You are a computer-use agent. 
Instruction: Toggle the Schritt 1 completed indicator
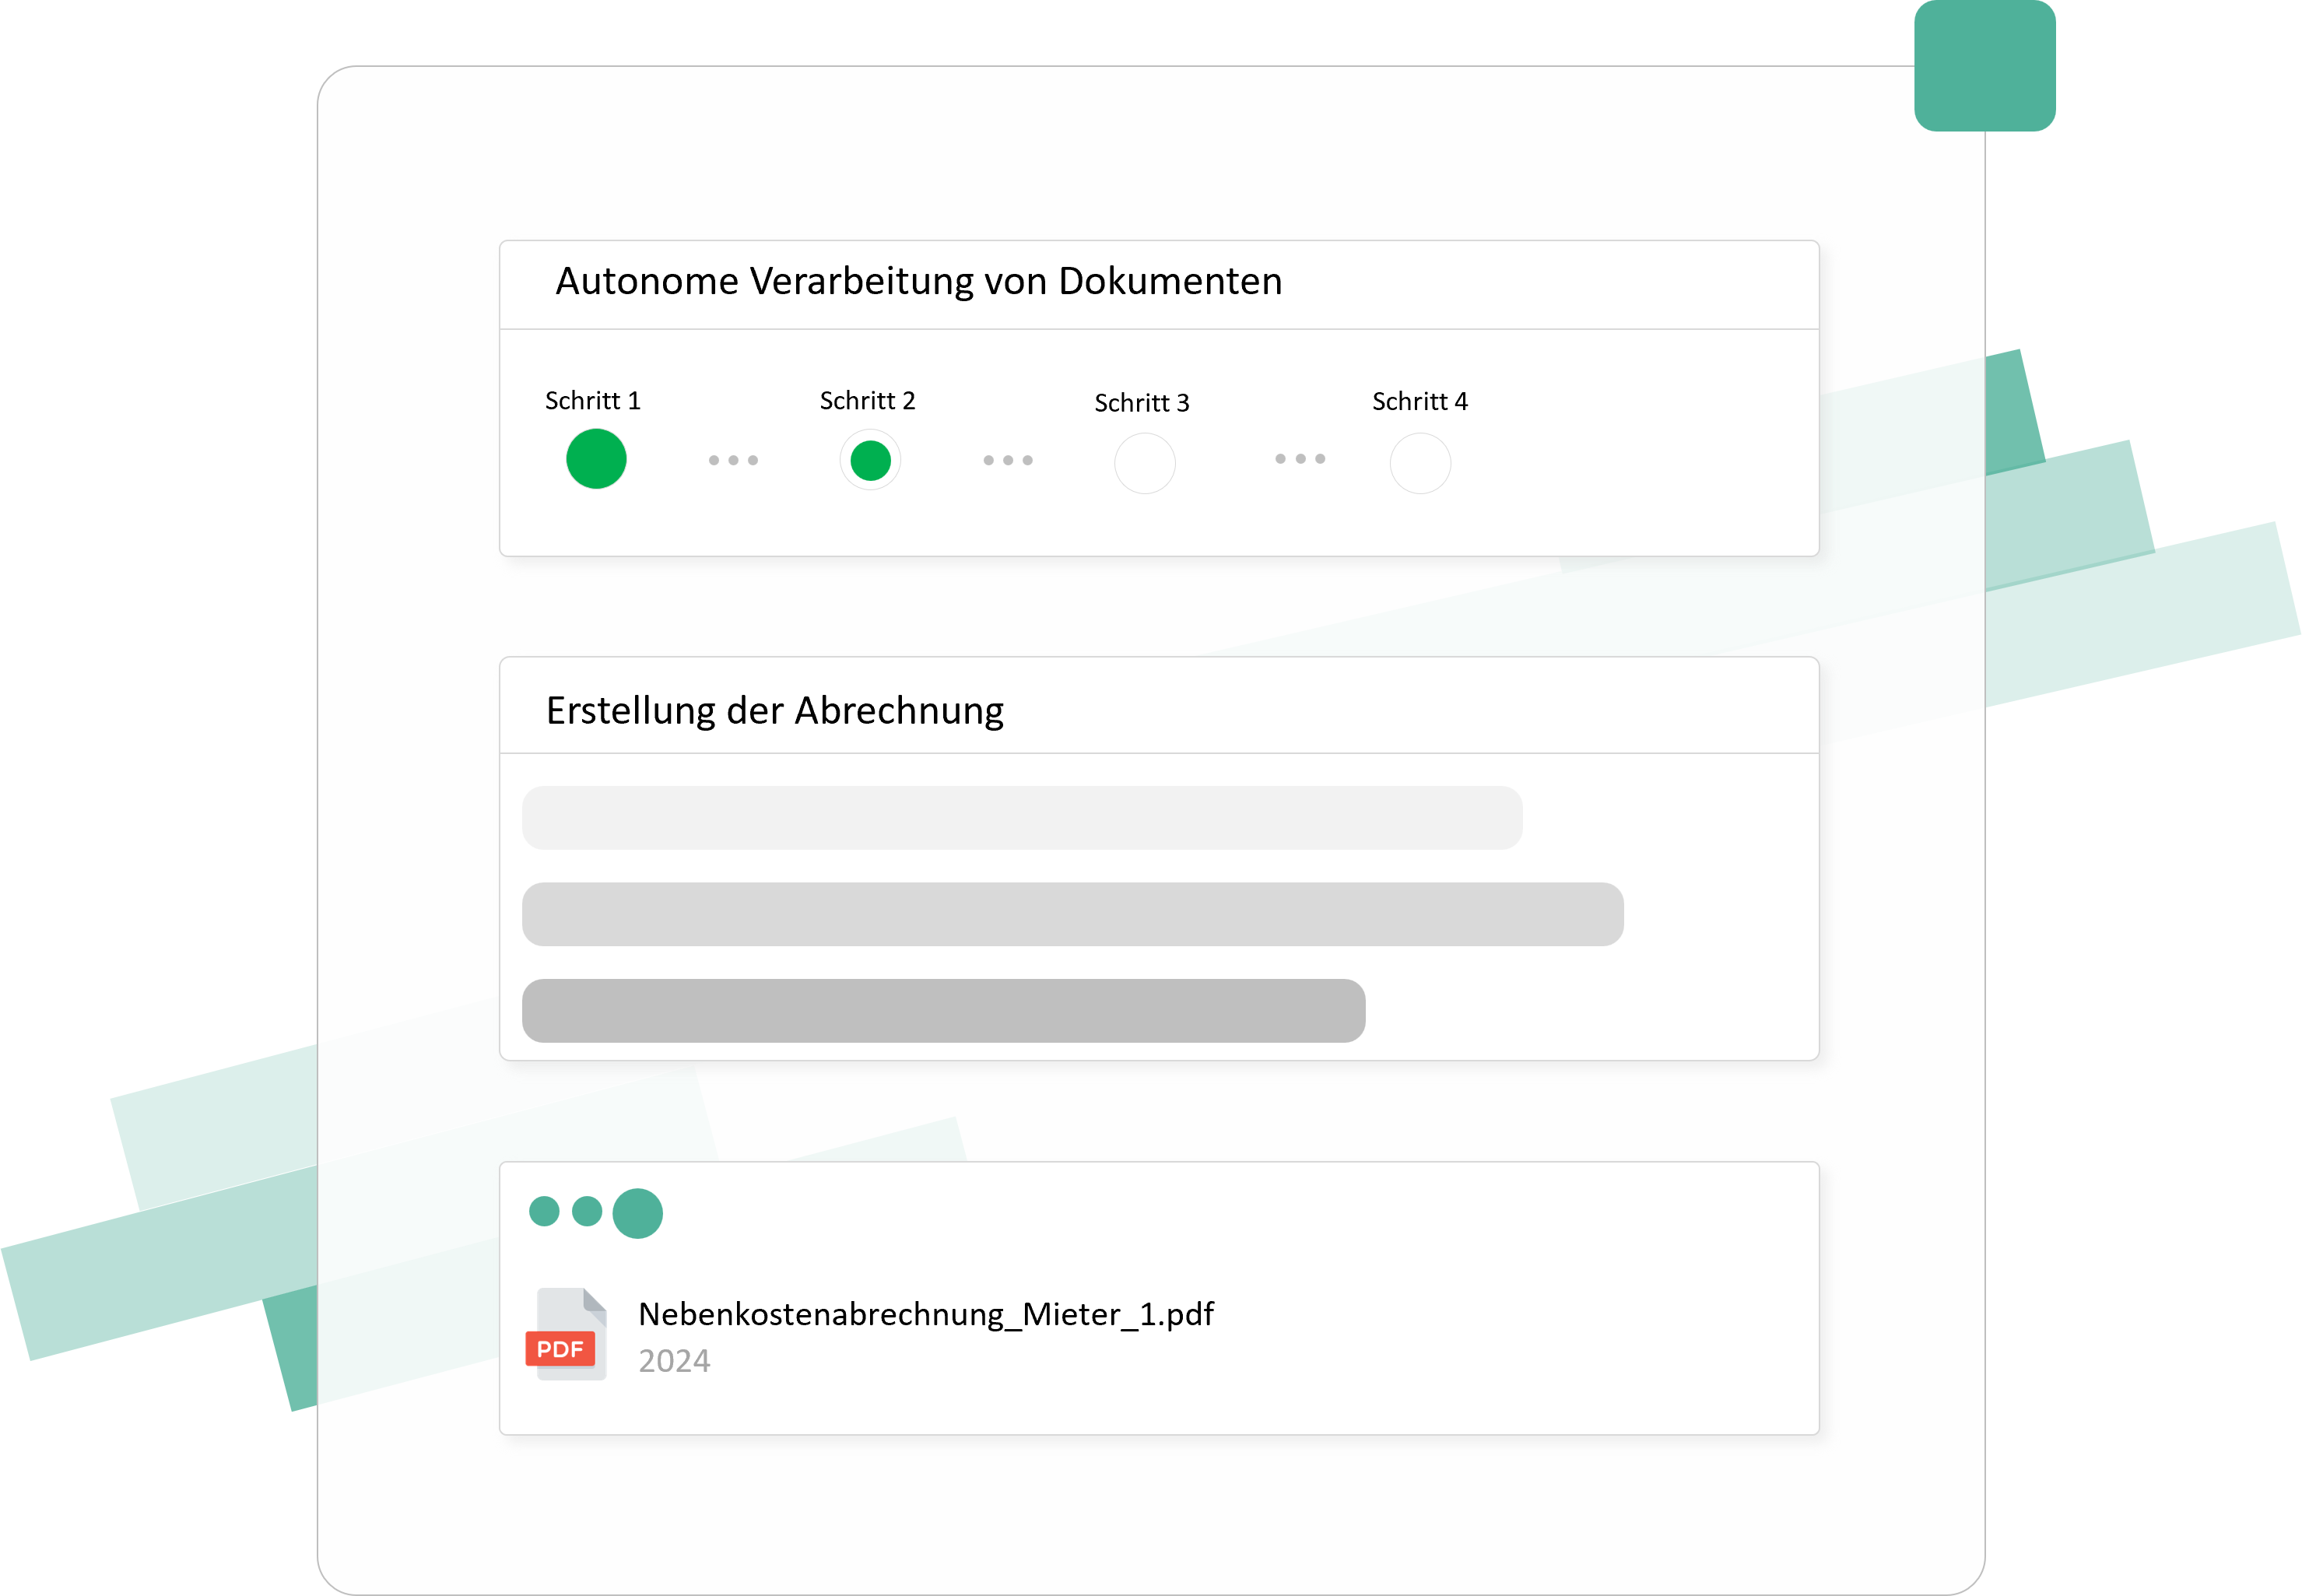click(596, 458)
